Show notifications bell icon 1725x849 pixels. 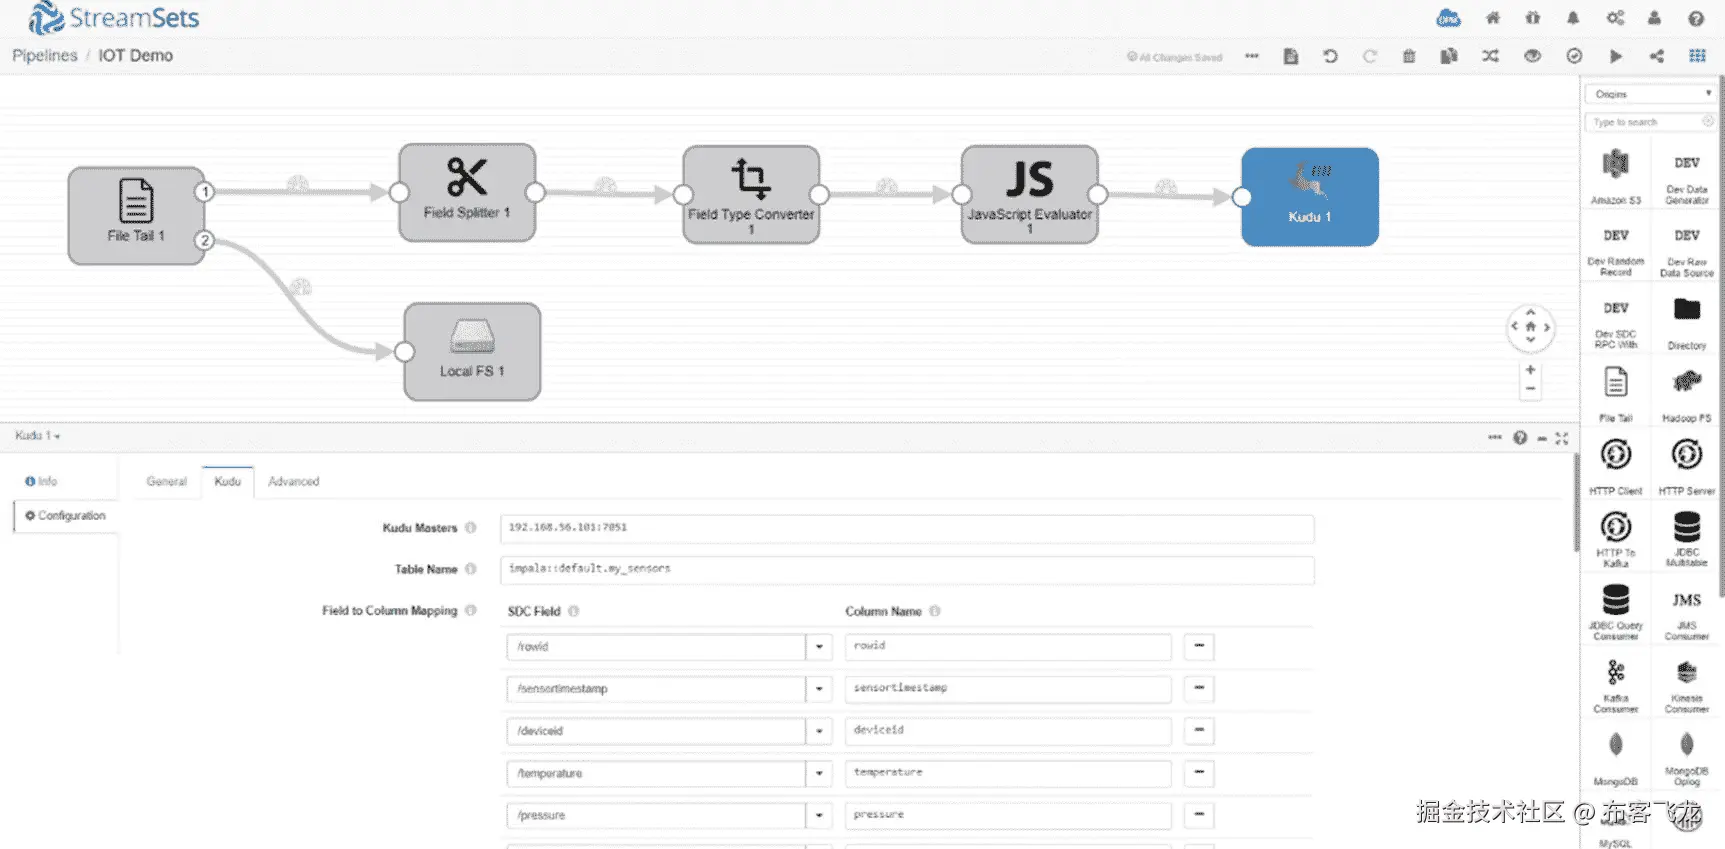[x=1573, y=18]
